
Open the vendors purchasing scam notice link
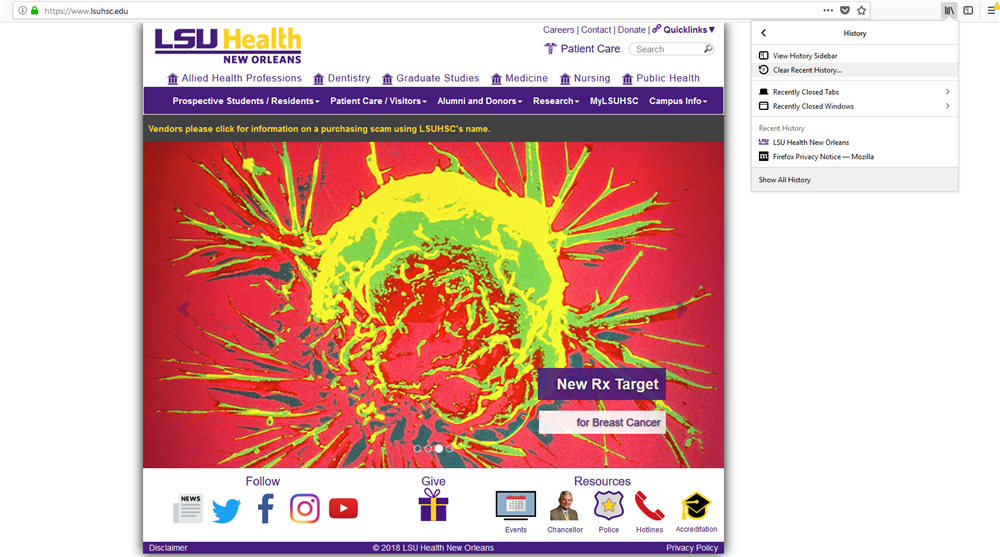[x=319, y=129]
